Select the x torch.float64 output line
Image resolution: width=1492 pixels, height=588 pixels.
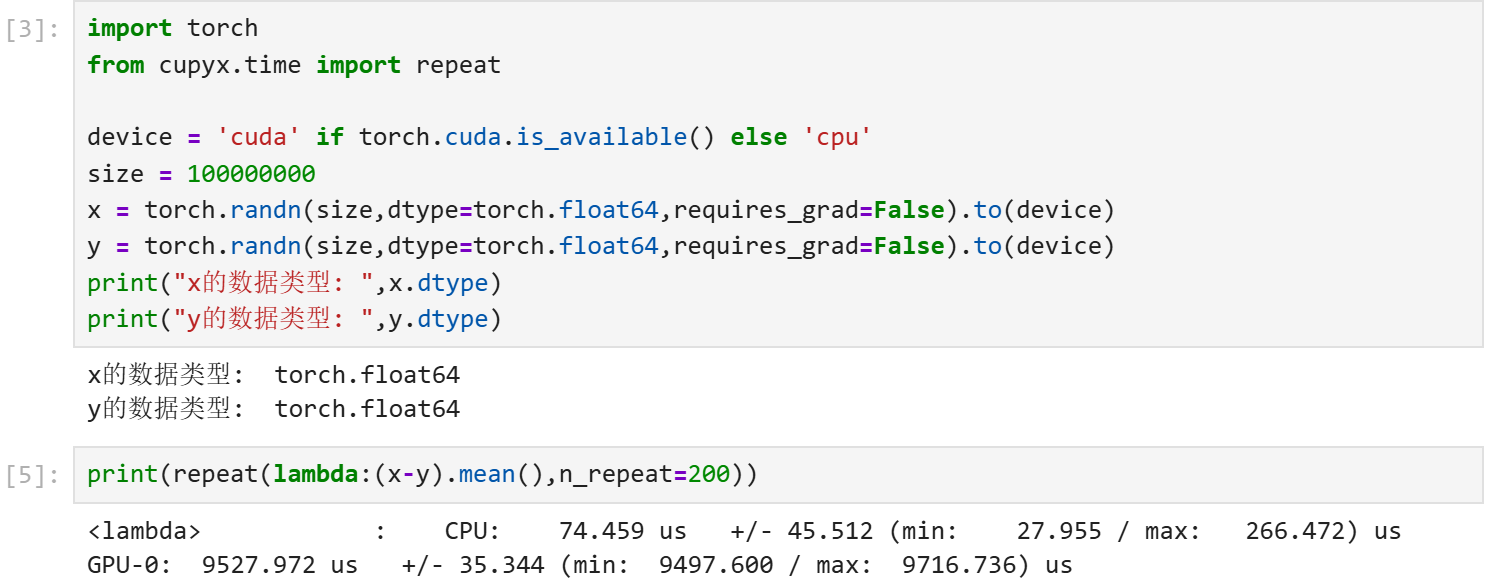click(x=274, y=375)
